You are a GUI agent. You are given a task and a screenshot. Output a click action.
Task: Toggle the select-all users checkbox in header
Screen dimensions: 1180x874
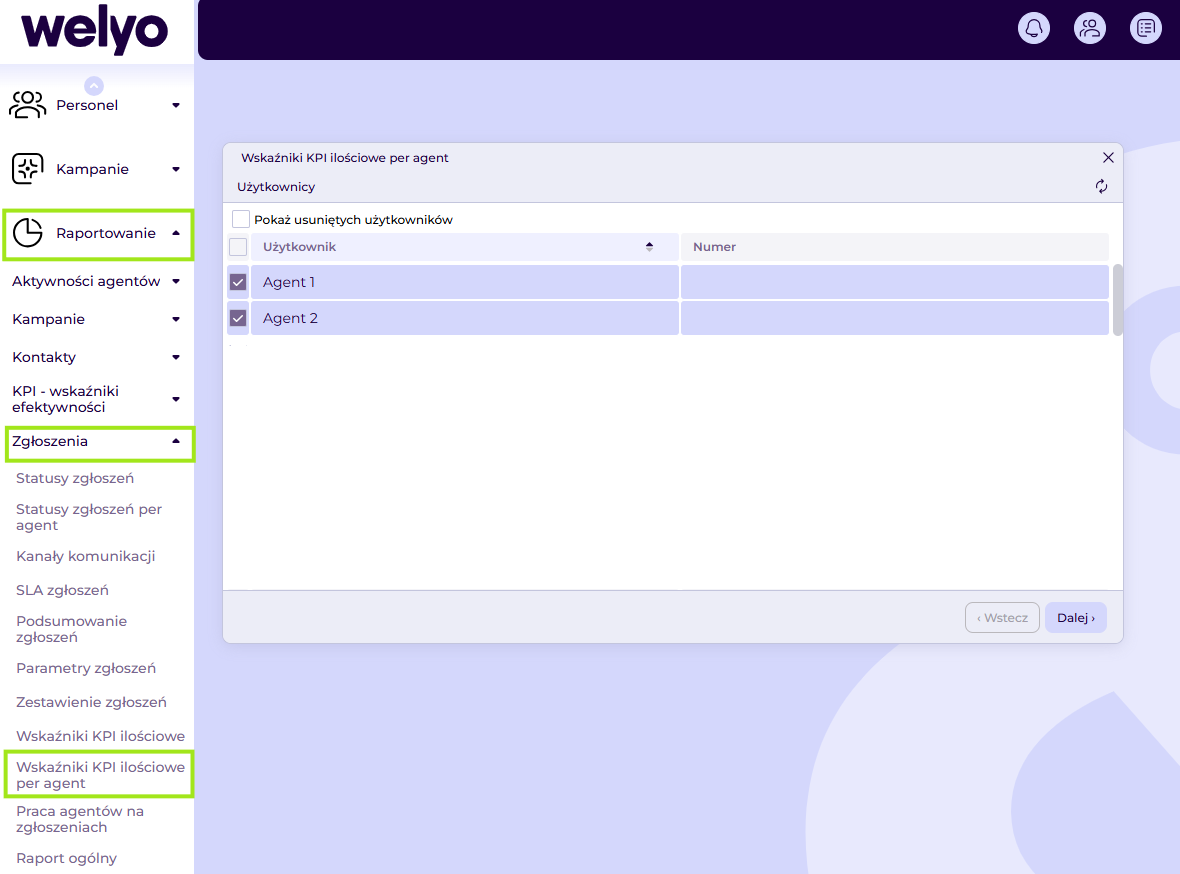tap(238, 246)
